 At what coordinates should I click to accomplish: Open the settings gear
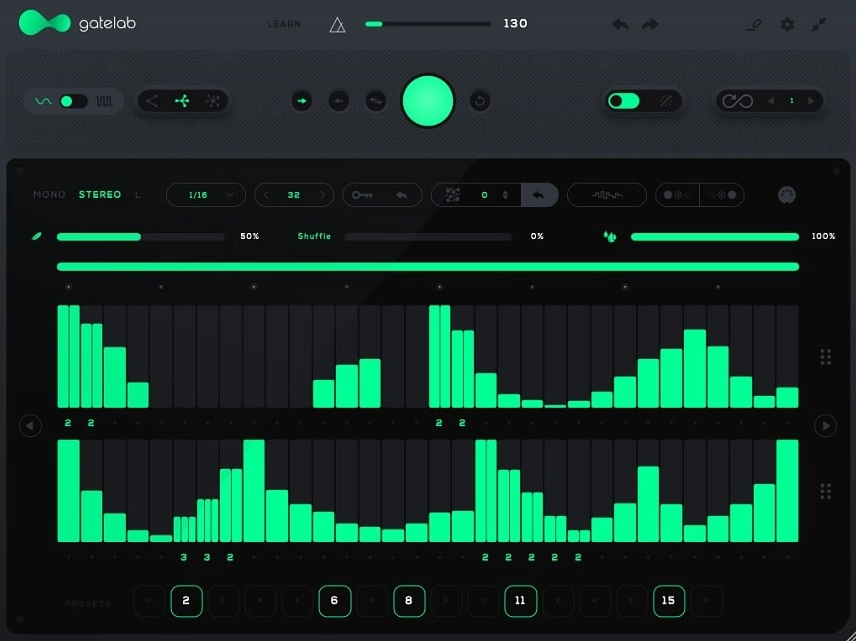click(x=787, y=24)
